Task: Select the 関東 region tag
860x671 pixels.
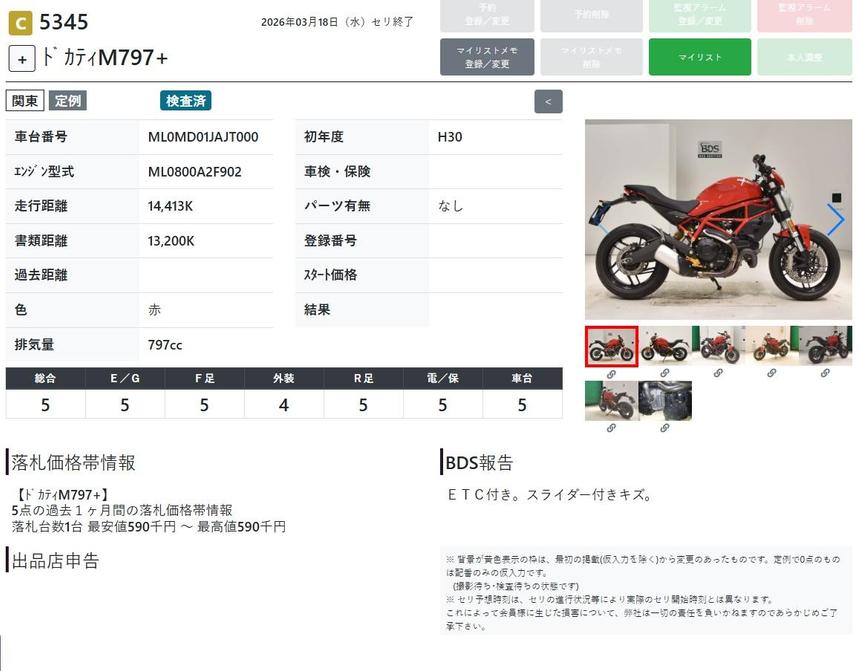Action: tap(25, 101)
